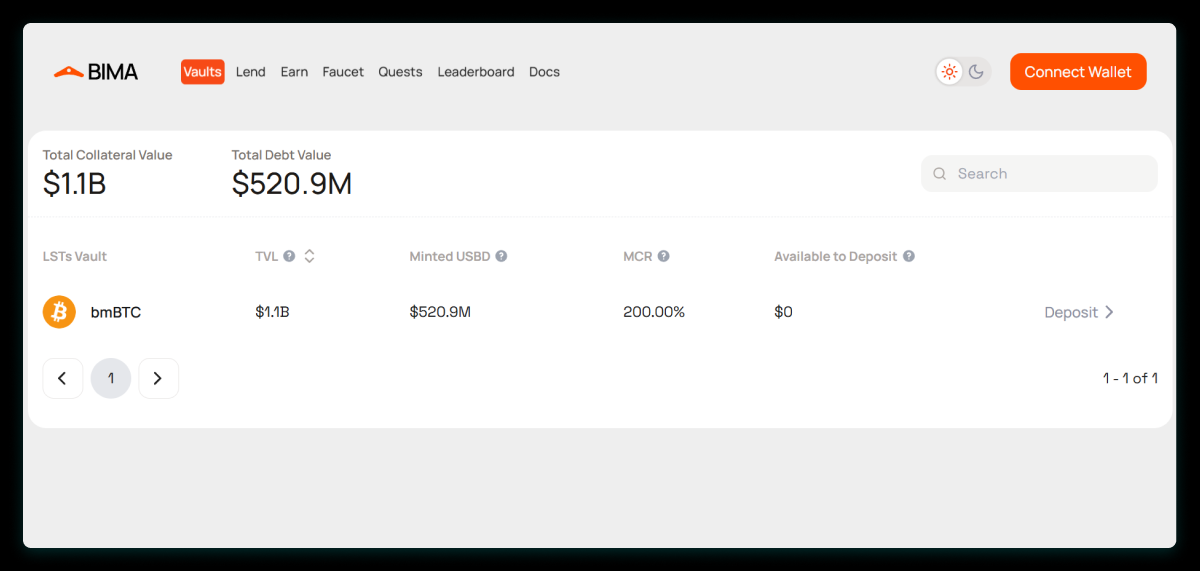Open the Leaderboard tab
The image size is (1200, 571).
click(476, 72)
